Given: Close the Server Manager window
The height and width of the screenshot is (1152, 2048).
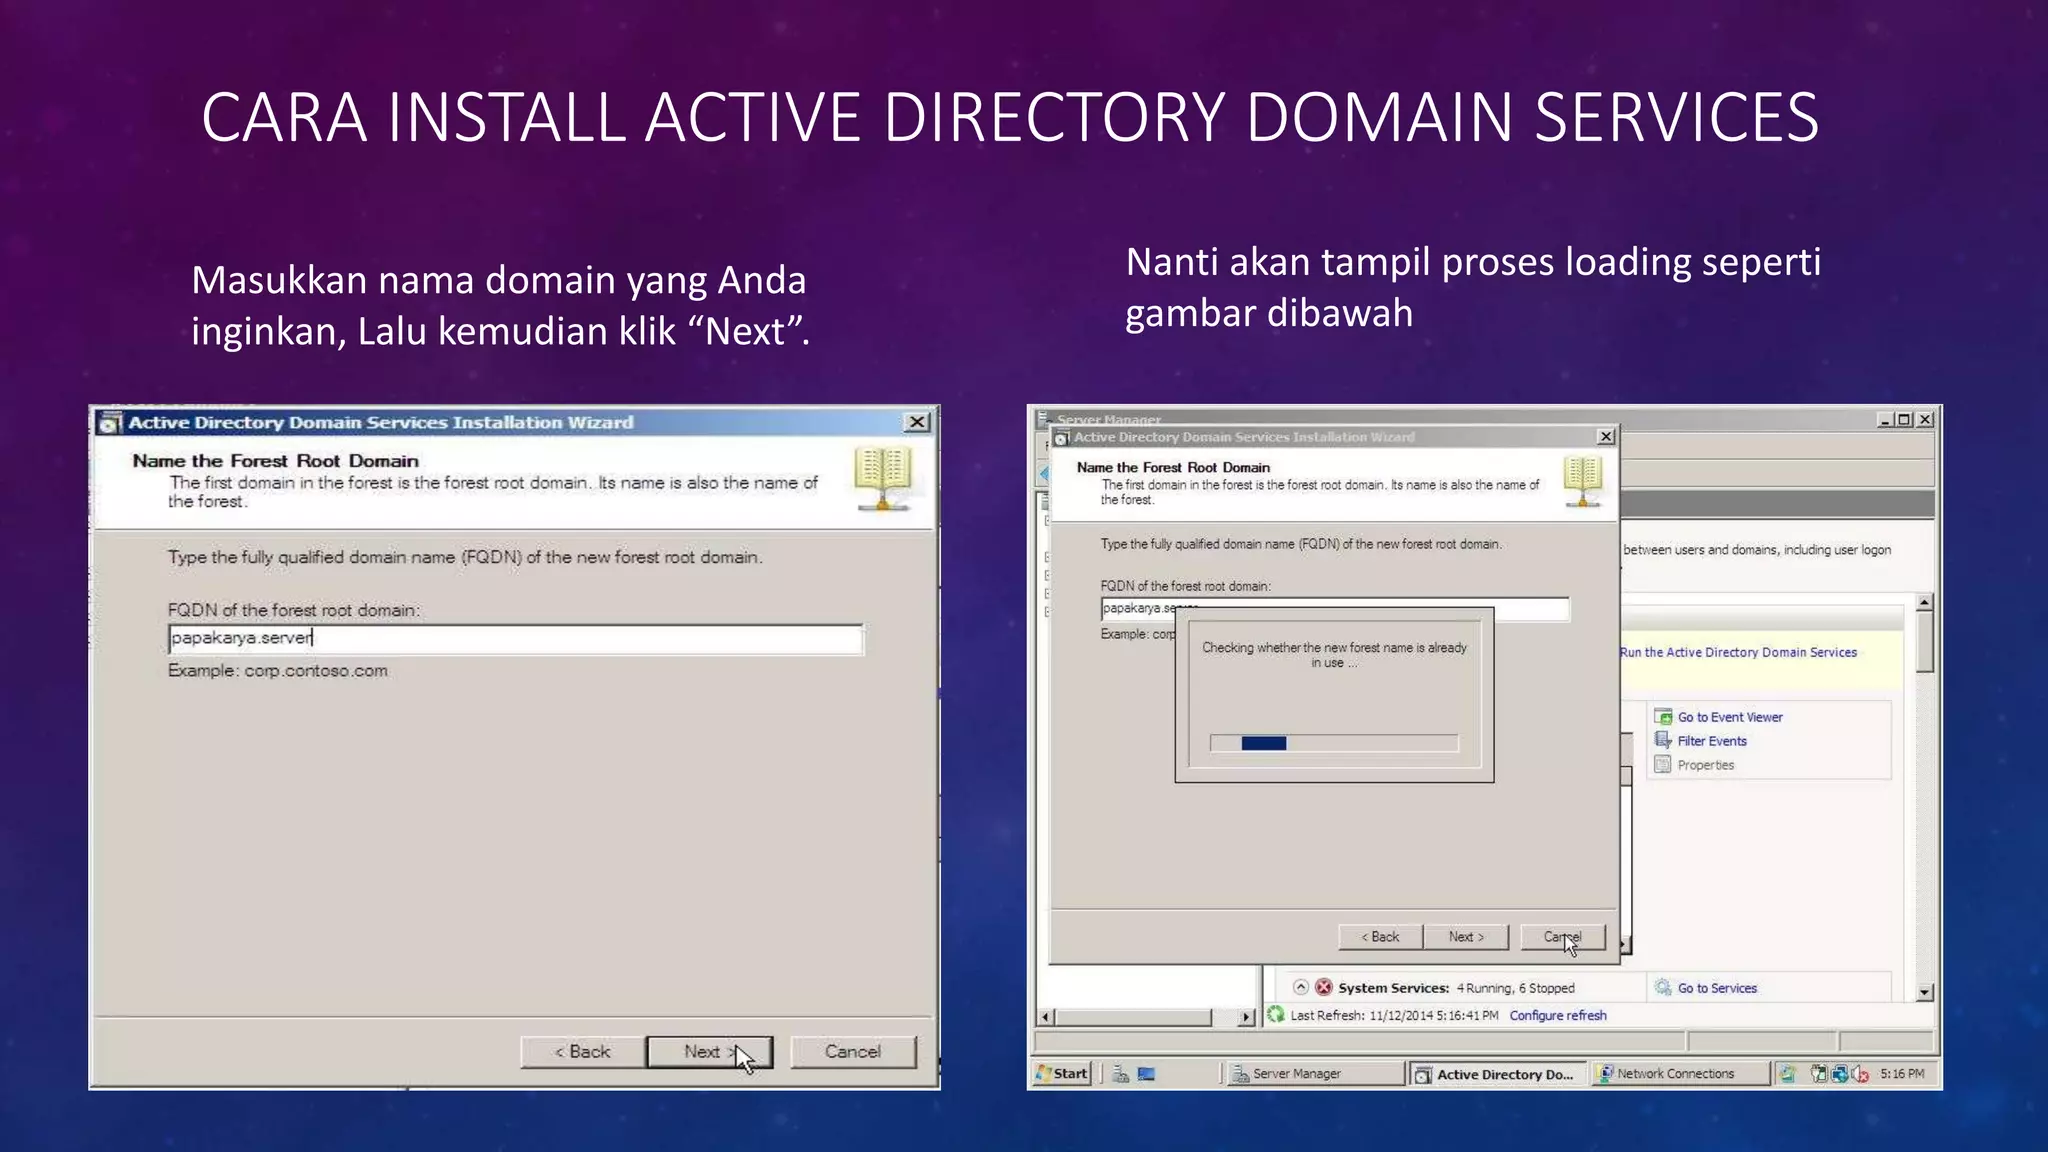Looking at the screenshot, I should coord(1924,420).
